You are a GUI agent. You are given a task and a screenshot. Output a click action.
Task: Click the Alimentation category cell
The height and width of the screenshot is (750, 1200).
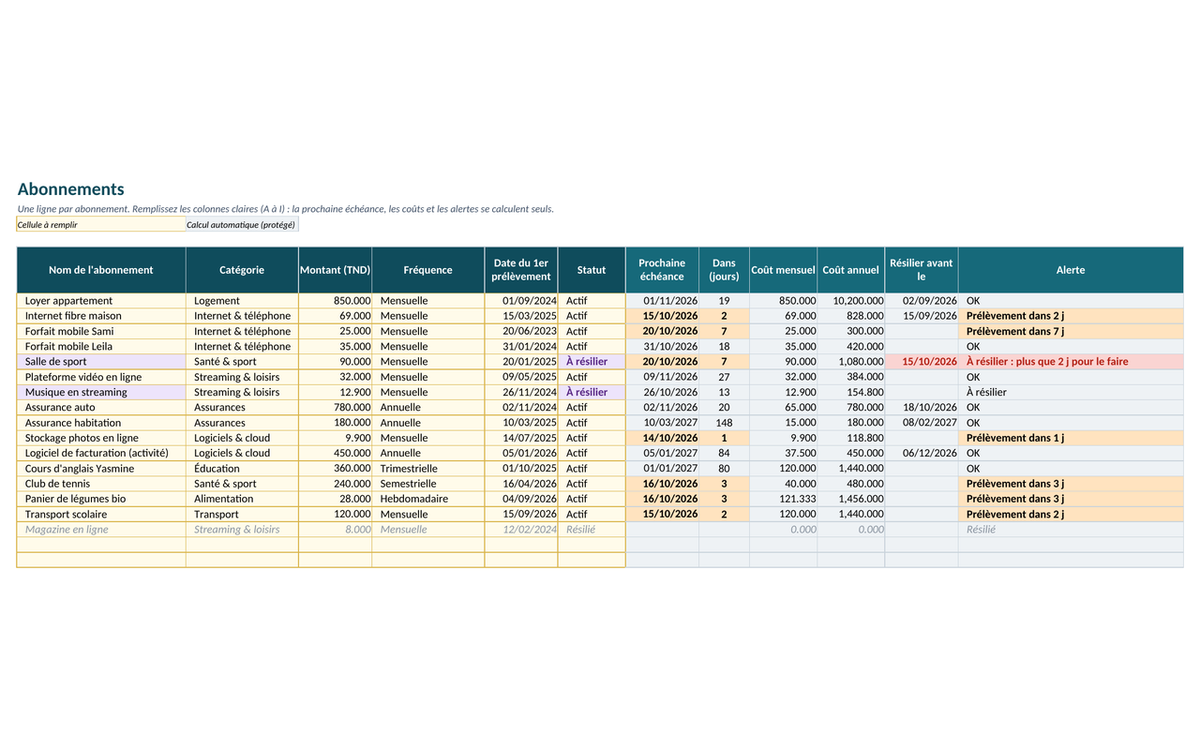(242, 499)
